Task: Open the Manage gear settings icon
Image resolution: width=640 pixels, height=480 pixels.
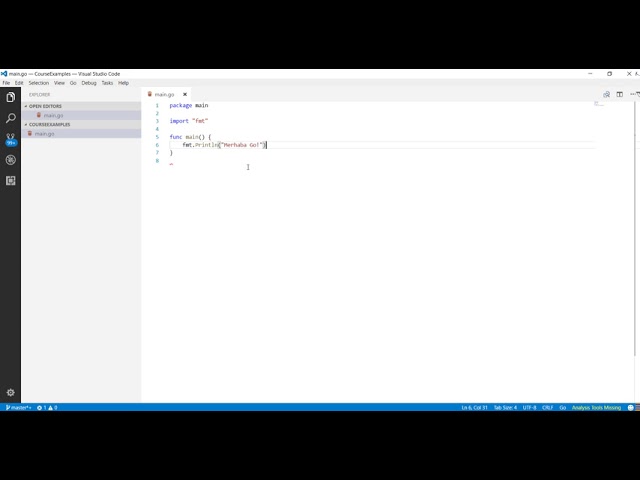Action: (x=11, y=392)
